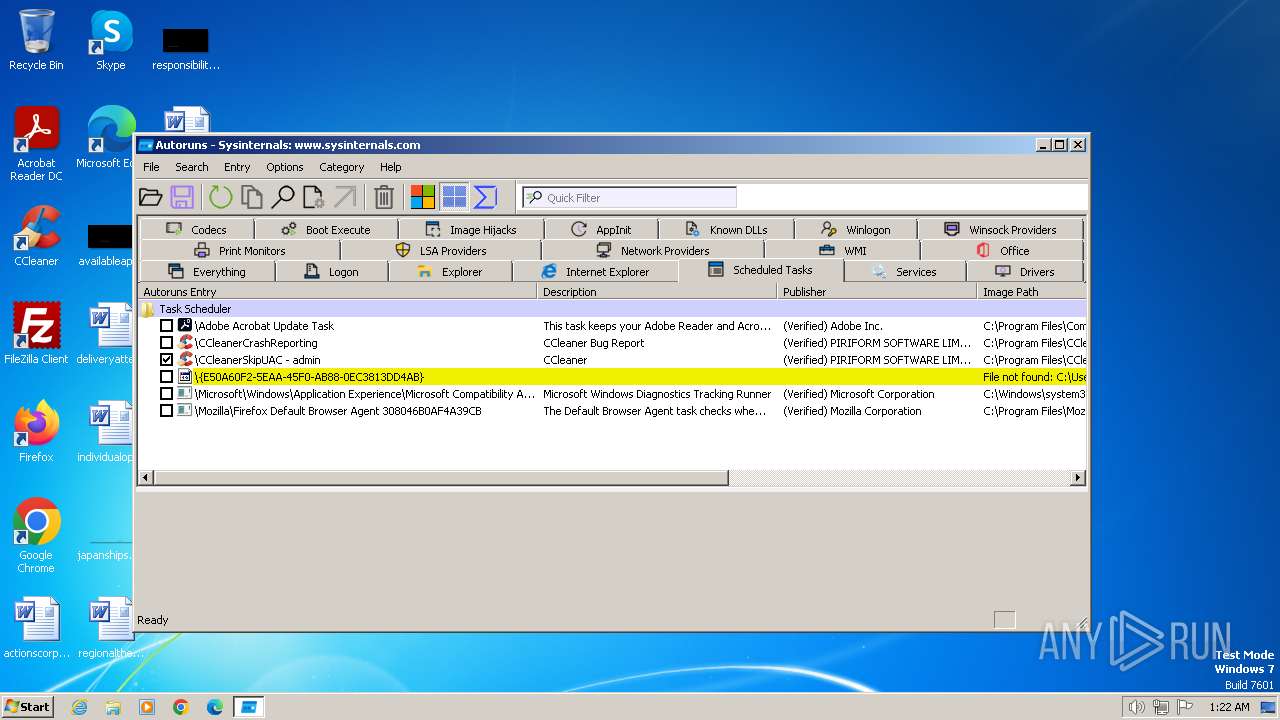Screen dimensions: 1280x720
Task: Switch to the Services tab
Action: pyautogui.click(x=904, y=271)
